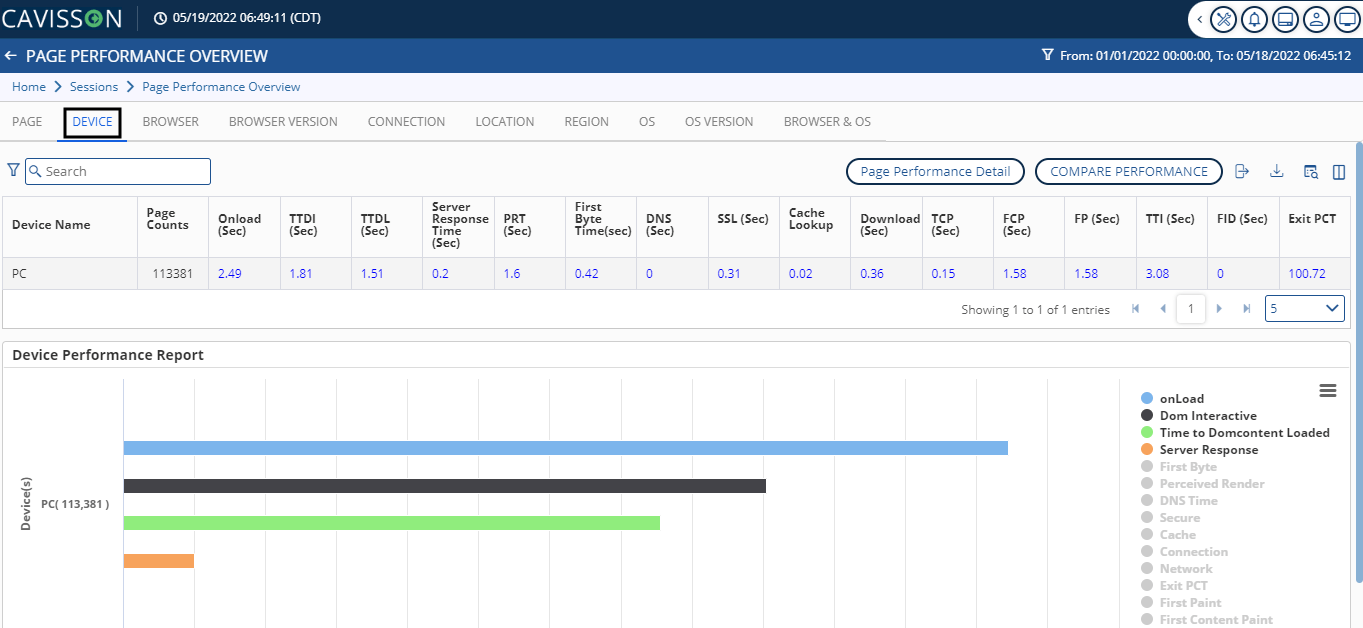
Task: Open the BROWSER & OS tab
Action: click(827, 122)
